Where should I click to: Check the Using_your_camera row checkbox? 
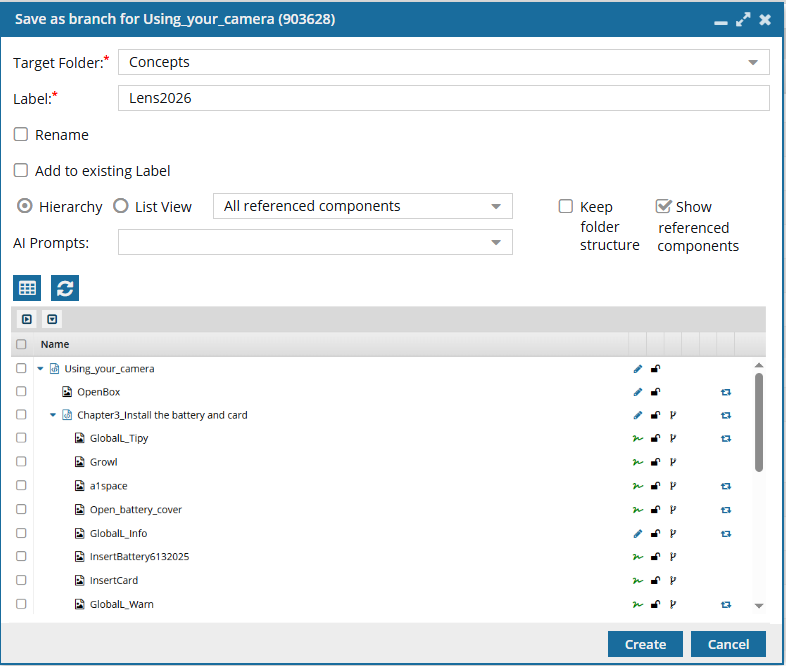pos(21,368)
